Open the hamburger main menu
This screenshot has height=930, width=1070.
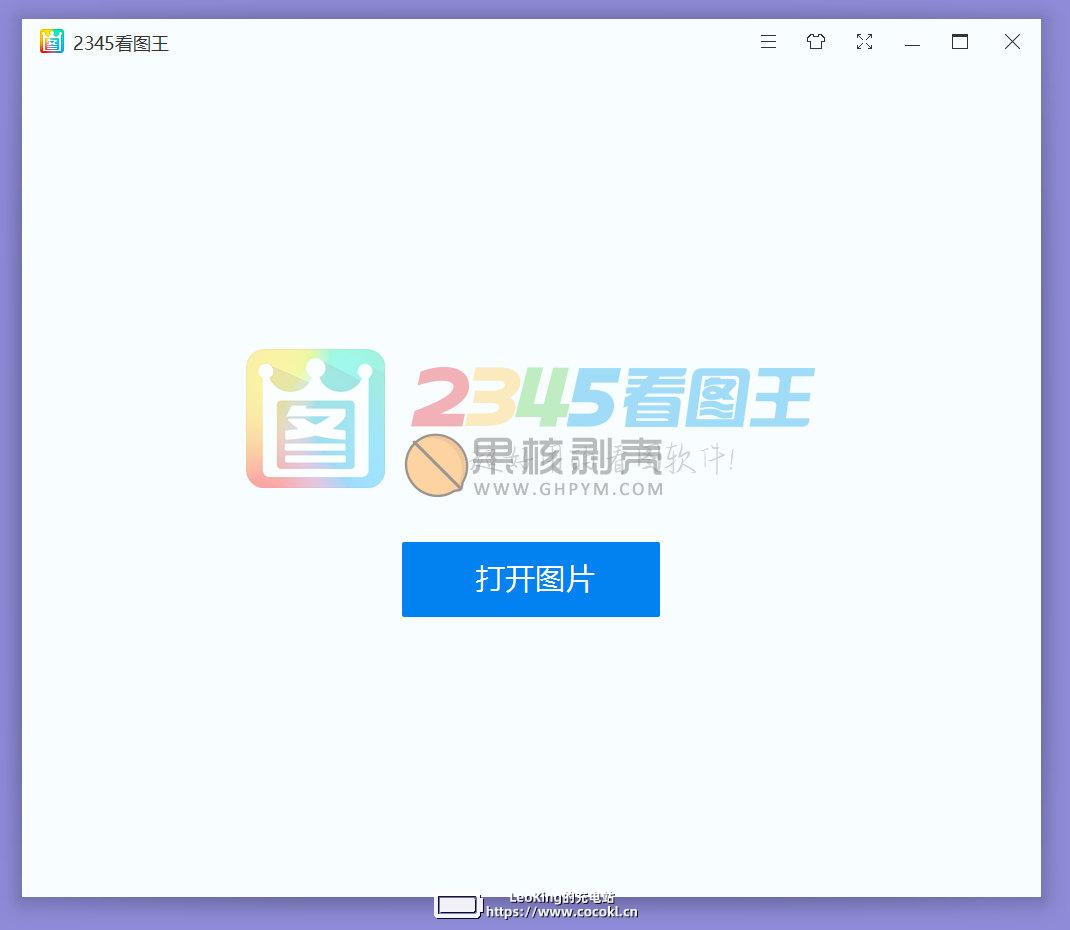click(x=768, y=42)
